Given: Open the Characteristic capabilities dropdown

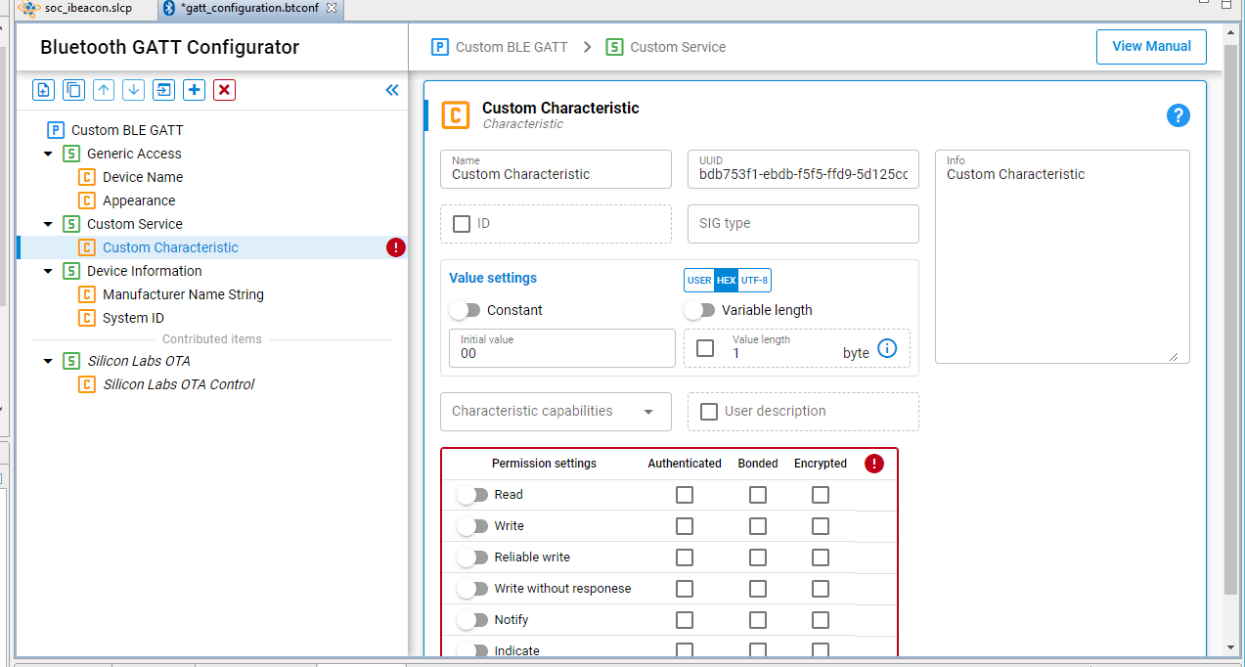Looking at the screenshot, I should 555,411.
